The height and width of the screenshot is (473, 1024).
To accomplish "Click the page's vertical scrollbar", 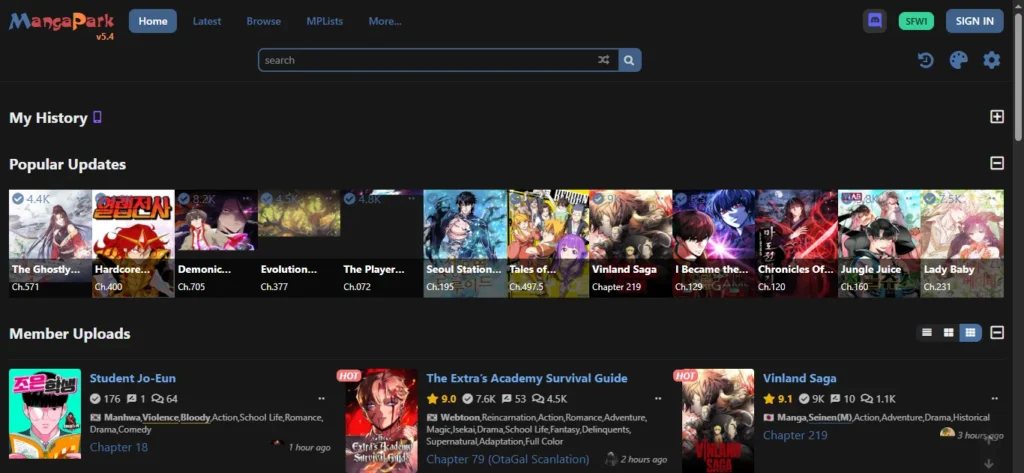I will click(x=1018, y=60).
